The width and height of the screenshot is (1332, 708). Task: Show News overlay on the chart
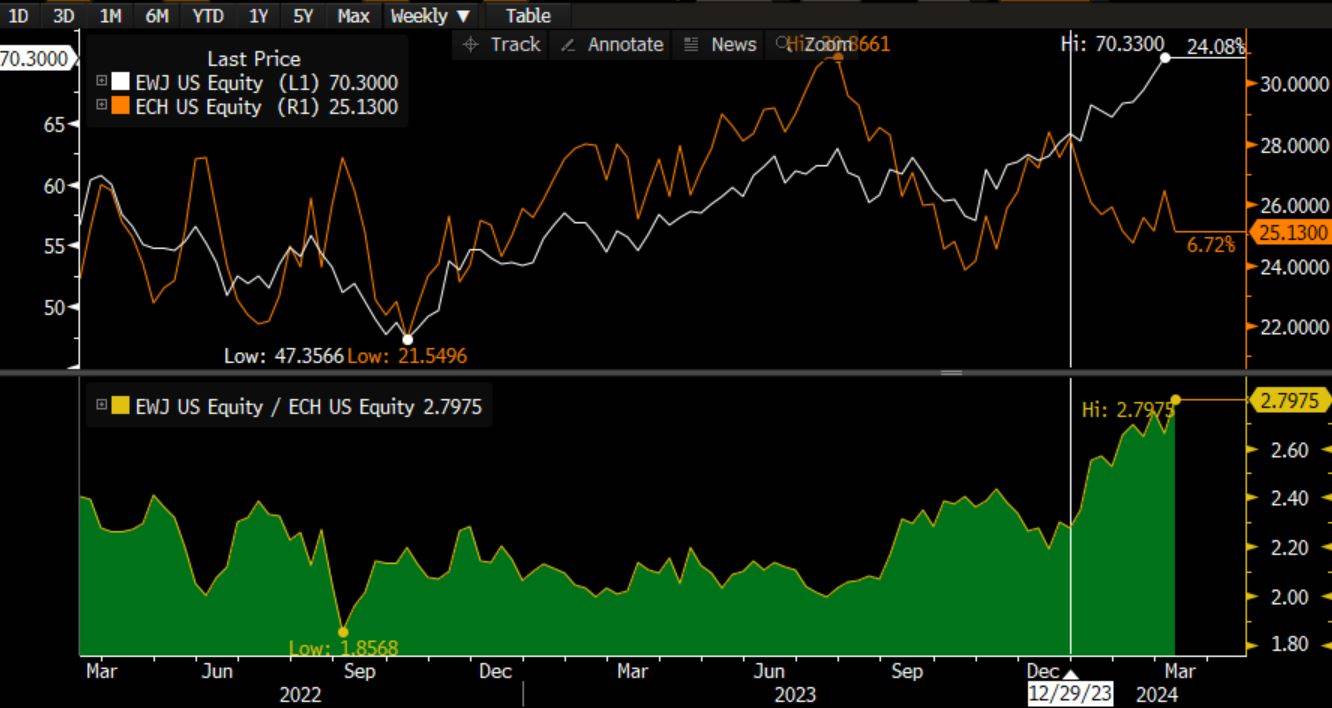pyautogui.click(x=720, y=45)
